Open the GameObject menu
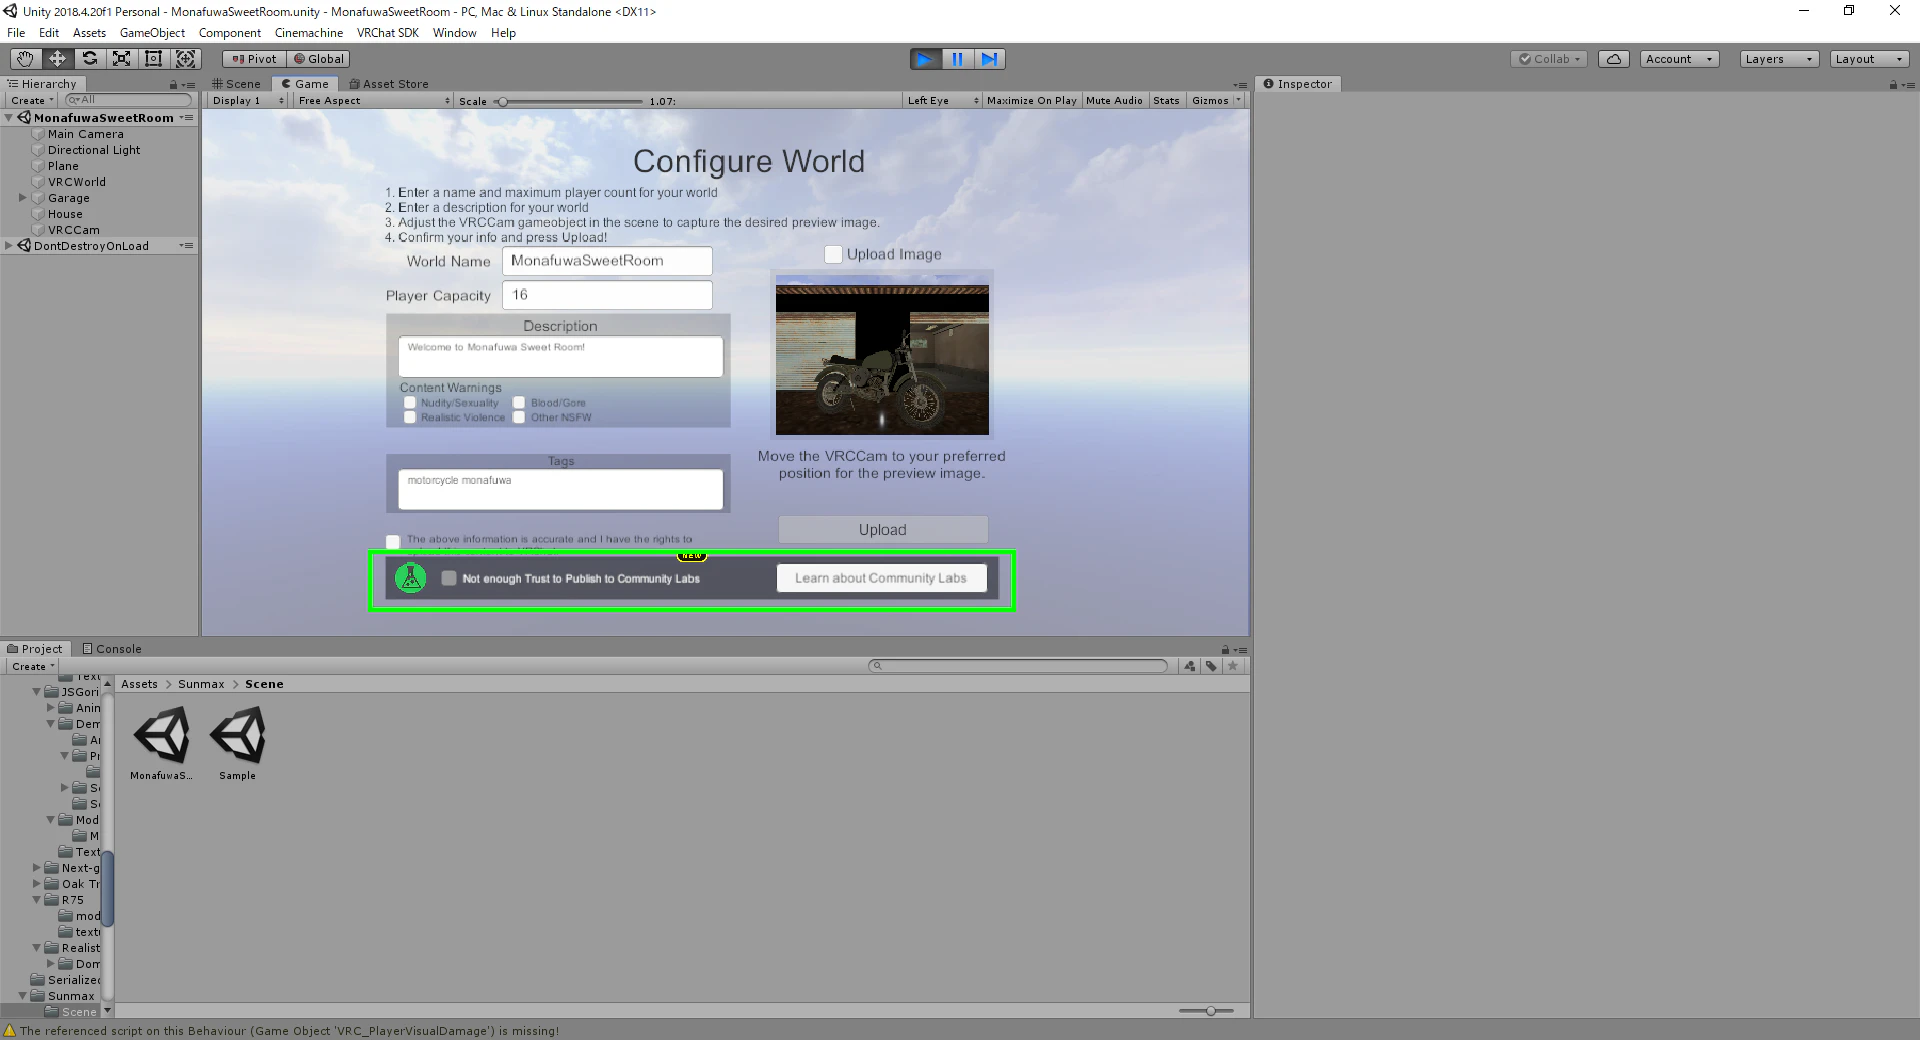Viewport: 1920px width, 1040px height. (152, 33)
